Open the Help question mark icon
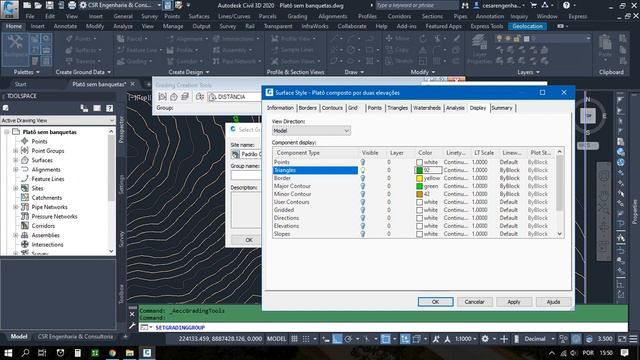 pyautogui.click(x=566, y=5)
